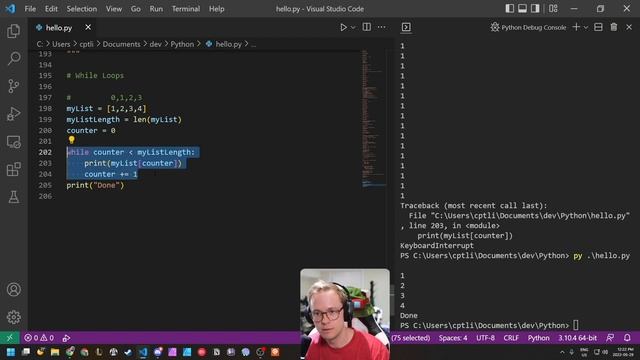Select the terminal tab icon in panel

click(x=406, y=27)
